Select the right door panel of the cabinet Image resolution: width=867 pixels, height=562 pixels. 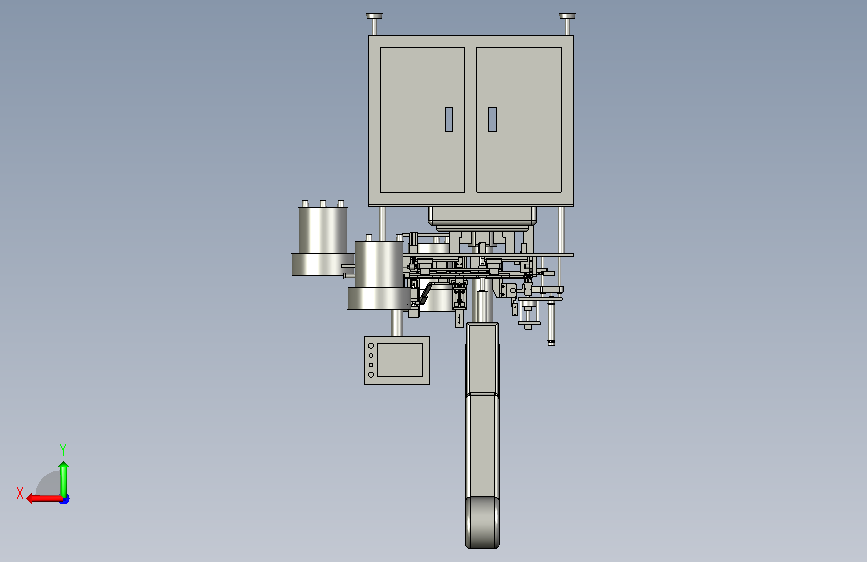pos(519,120)
